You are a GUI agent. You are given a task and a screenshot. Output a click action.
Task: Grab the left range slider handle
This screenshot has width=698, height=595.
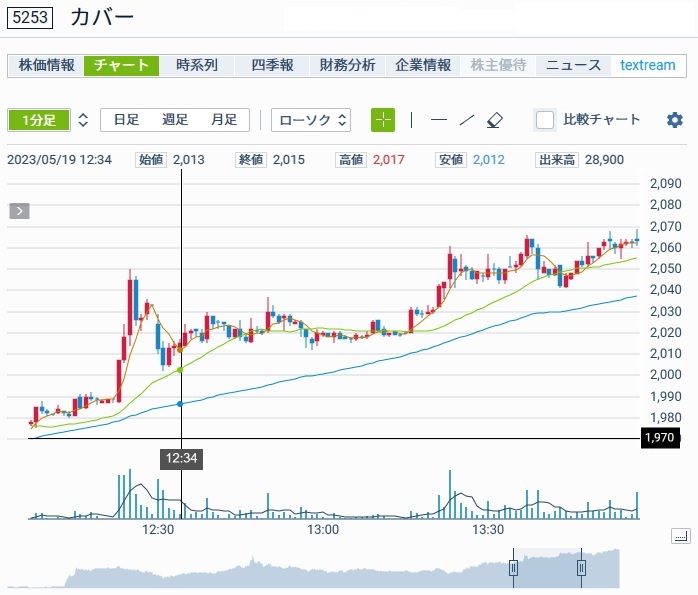click(x=513, y=568)
